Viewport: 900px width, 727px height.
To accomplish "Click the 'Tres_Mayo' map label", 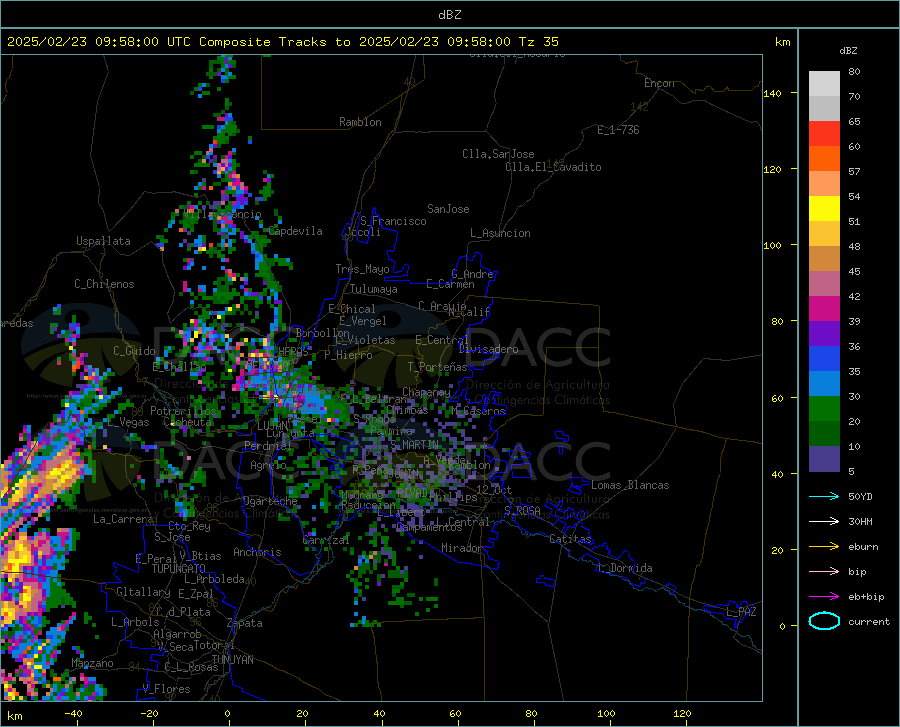I will coord(362,269).
